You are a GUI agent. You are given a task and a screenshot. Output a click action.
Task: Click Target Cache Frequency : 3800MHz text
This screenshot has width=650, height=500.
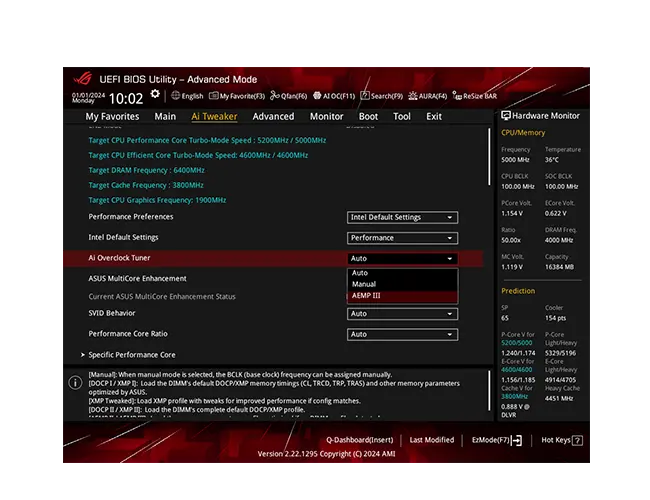coord(146,185)
